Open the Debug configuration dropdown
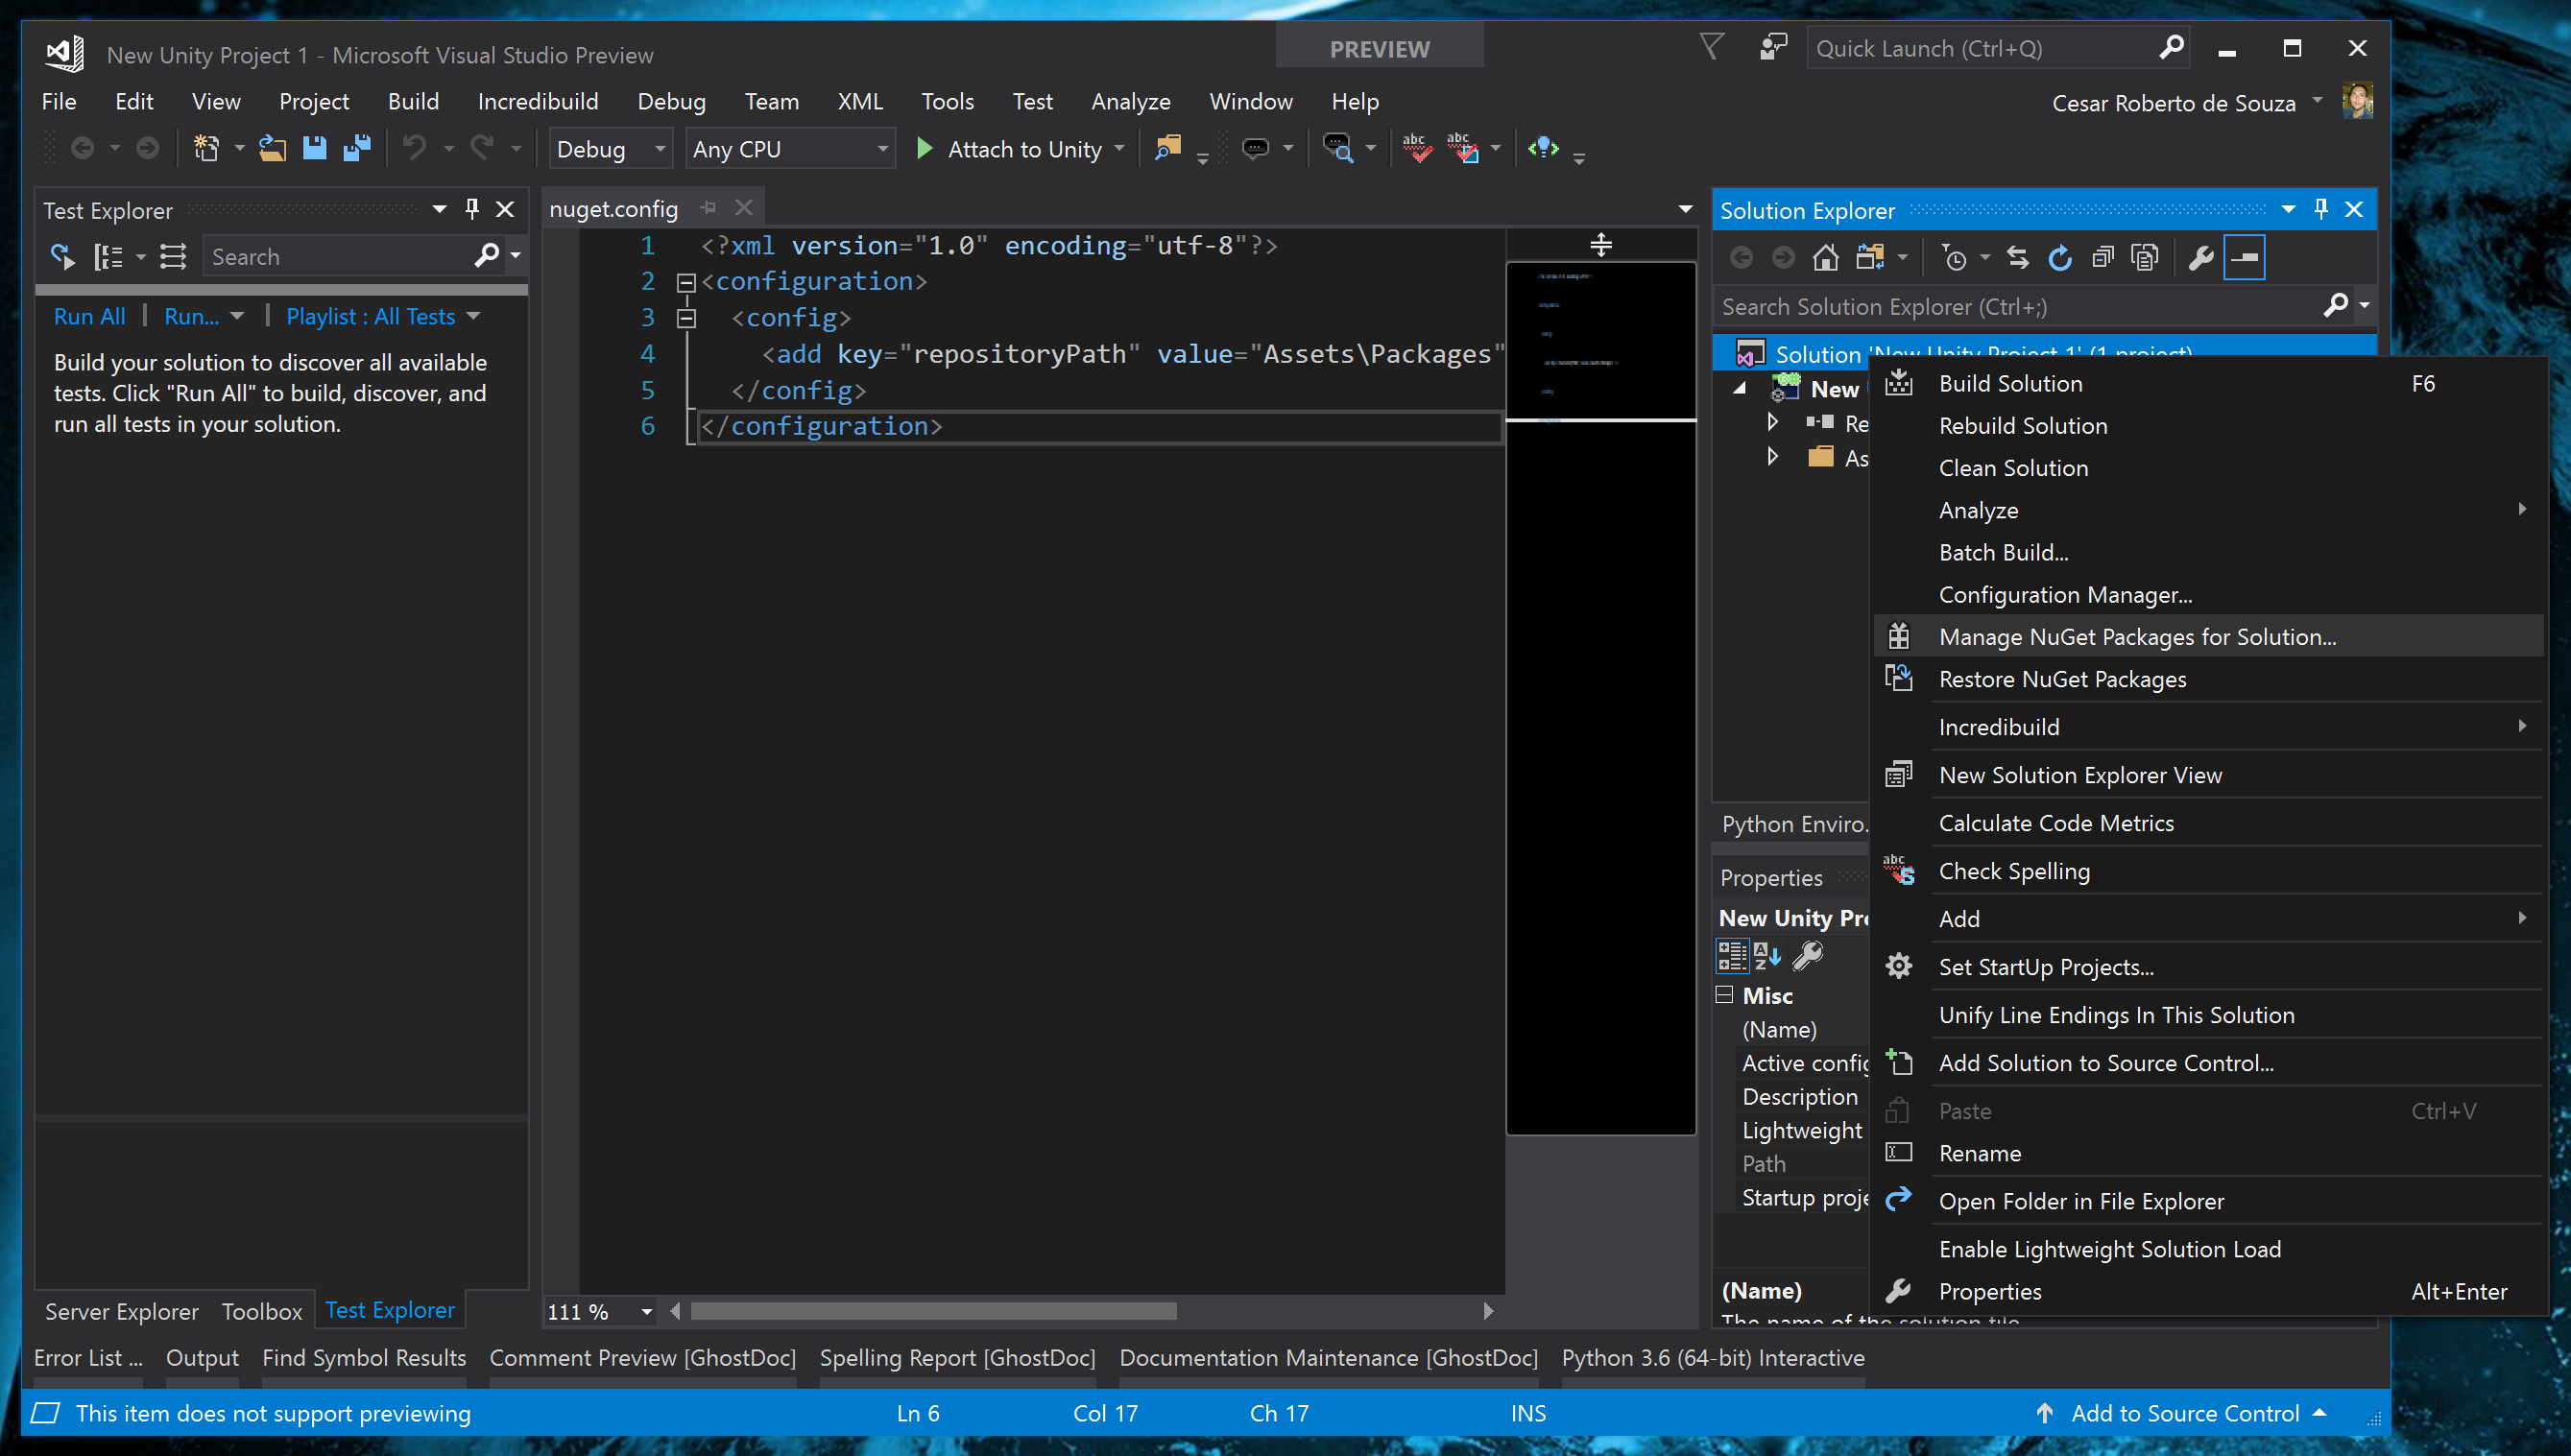 (609, 149)
